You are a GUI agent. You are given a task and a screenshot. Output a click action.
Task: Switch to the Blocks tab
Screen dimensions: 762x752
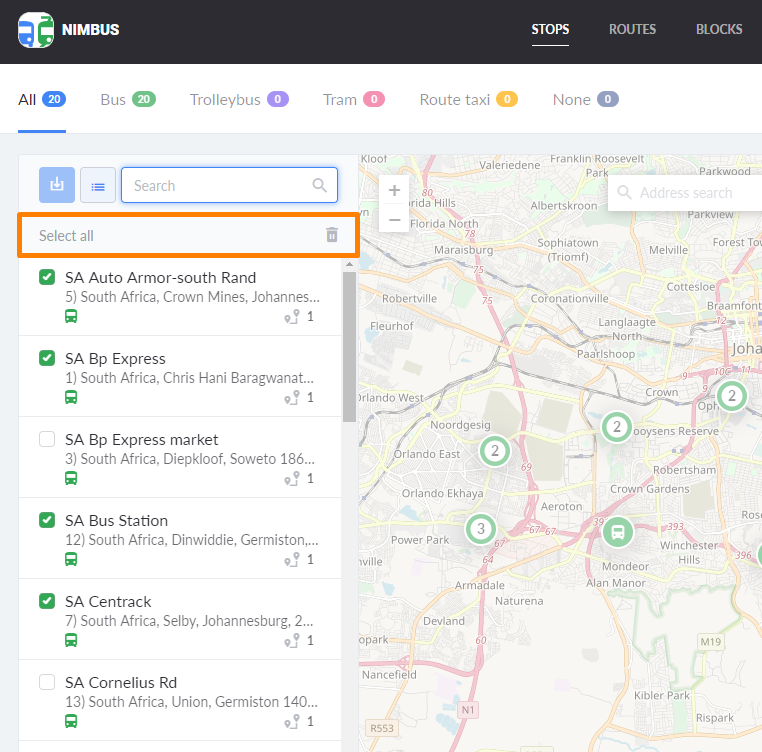(719, 29)
